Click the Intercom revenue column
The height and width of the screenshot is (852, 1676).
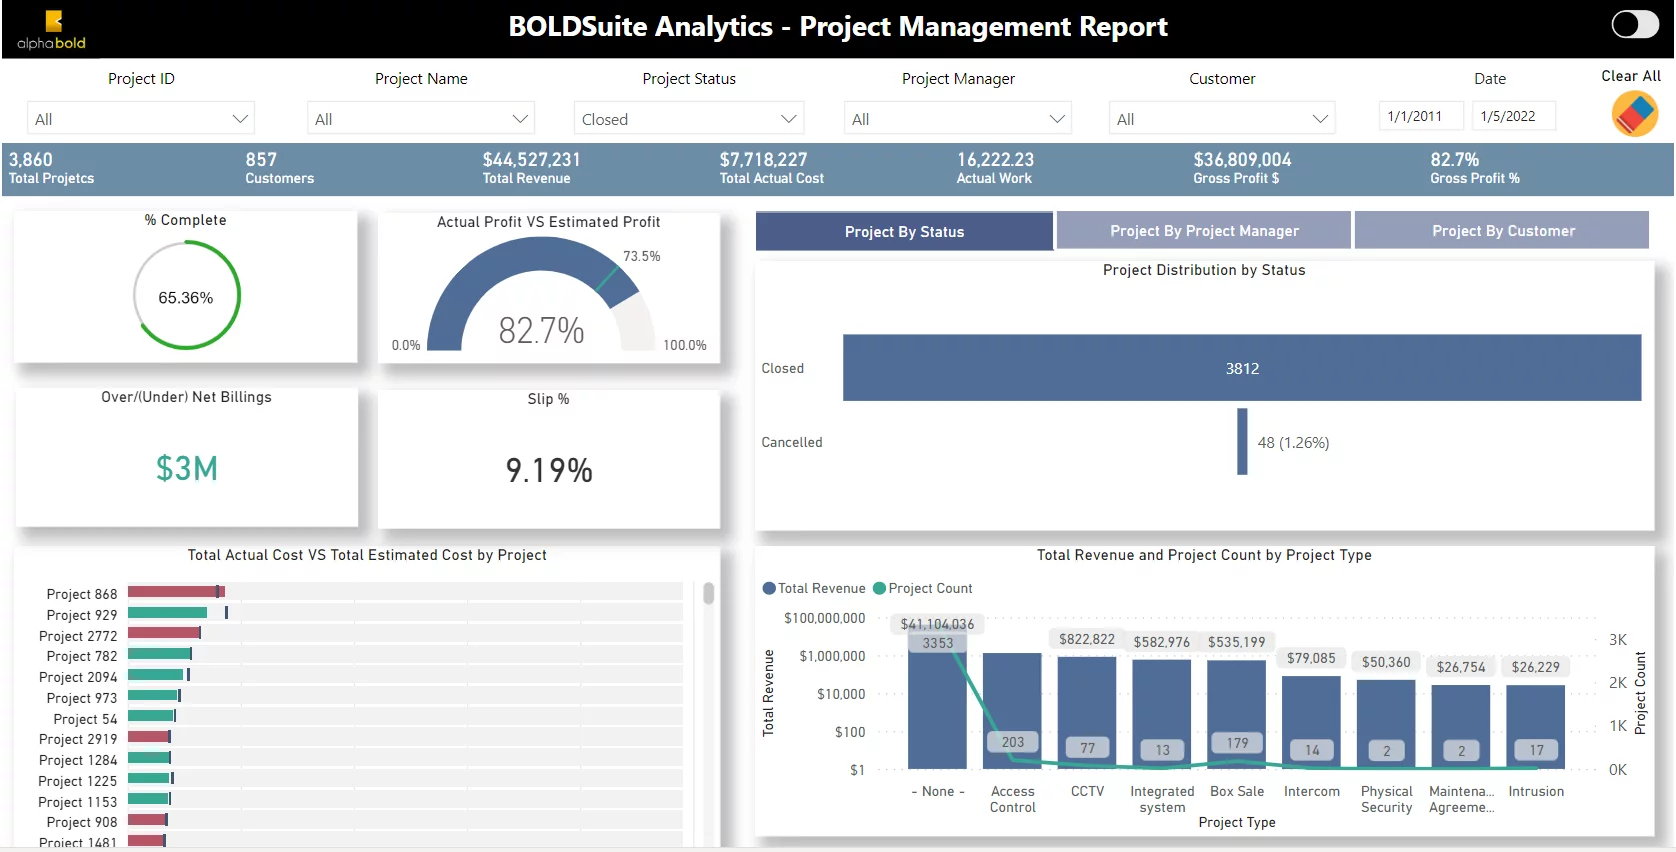tap(1311, 722)
